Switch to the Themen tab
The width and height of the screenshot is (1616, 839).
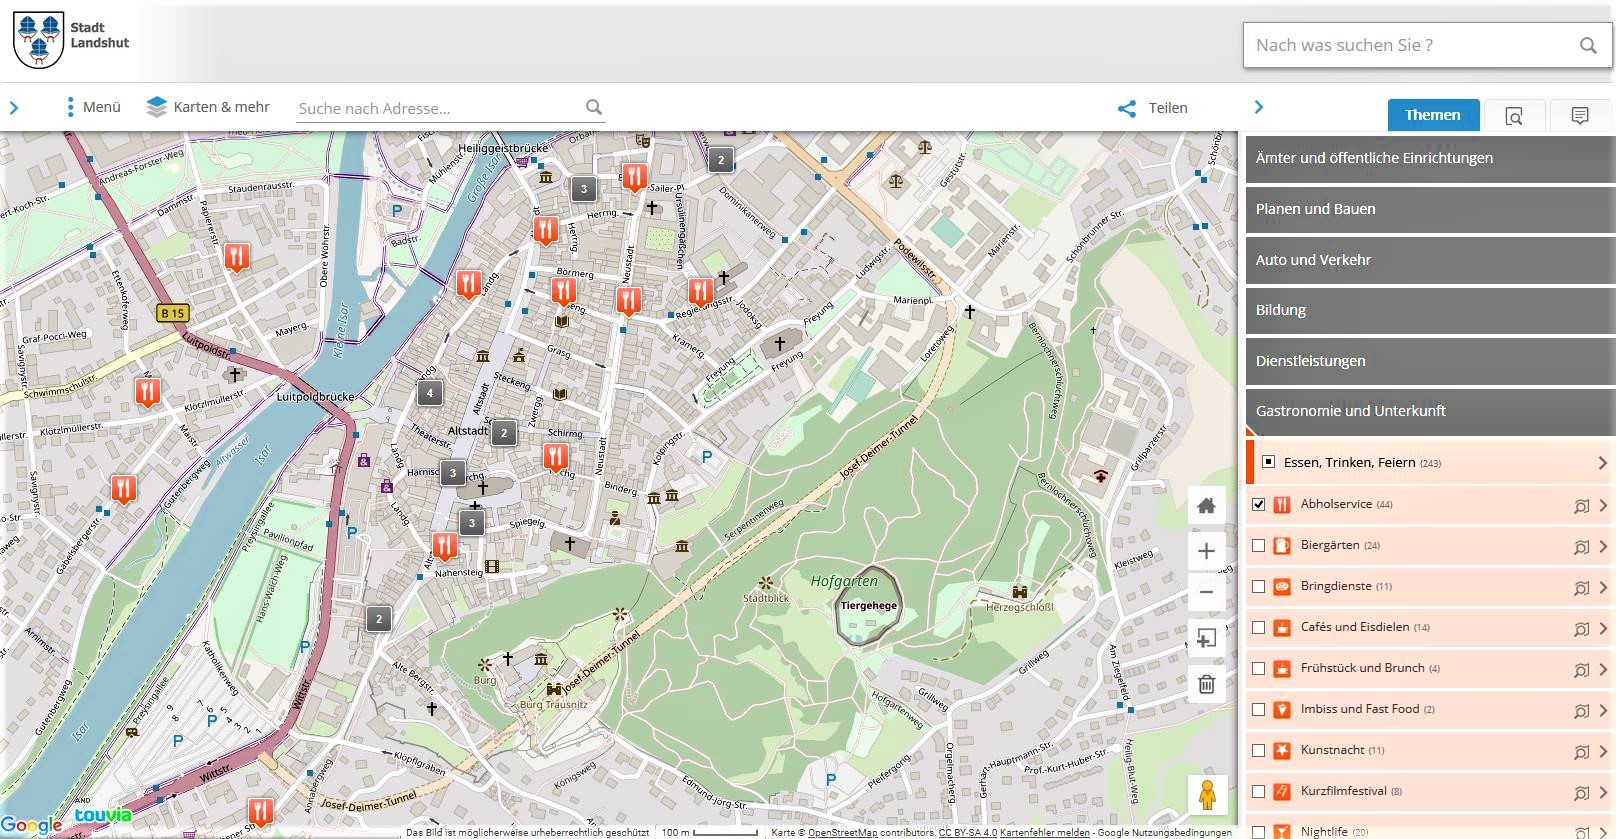click(1432, 115)
